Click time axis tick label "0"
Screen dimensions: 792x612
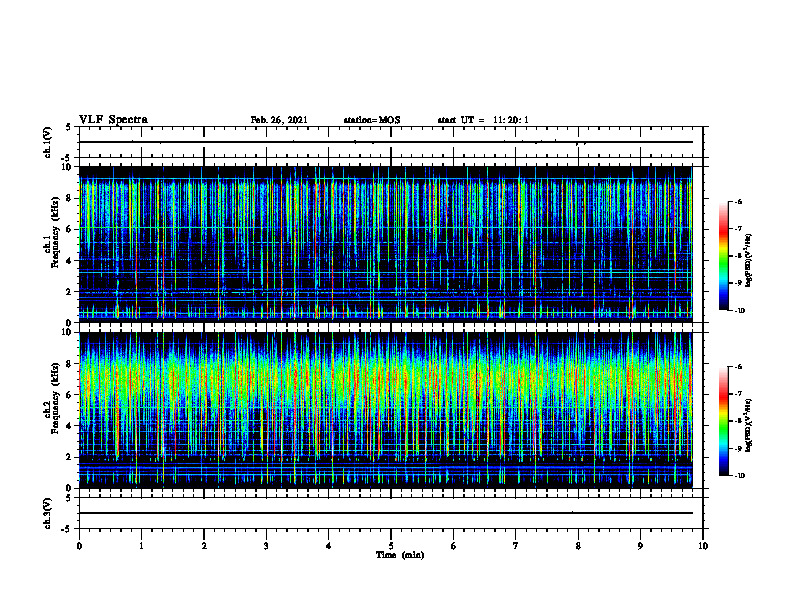[x=79, y=546]
